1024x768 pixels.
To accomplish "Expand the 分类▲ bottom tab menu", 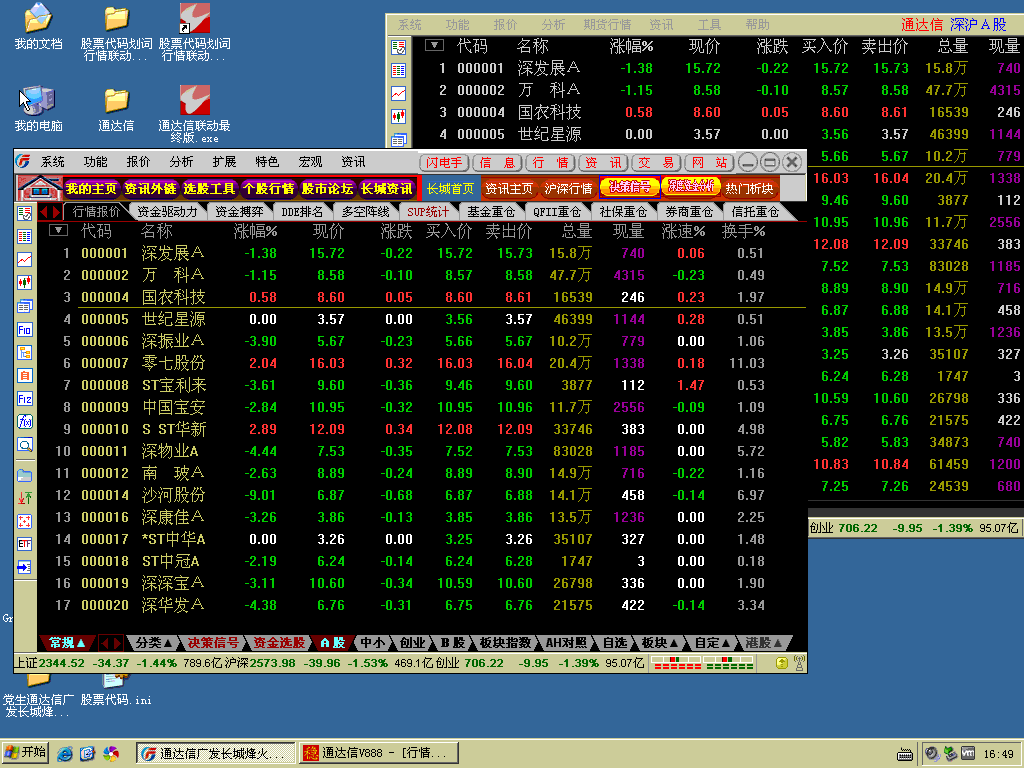I will [x=154, y=643].
